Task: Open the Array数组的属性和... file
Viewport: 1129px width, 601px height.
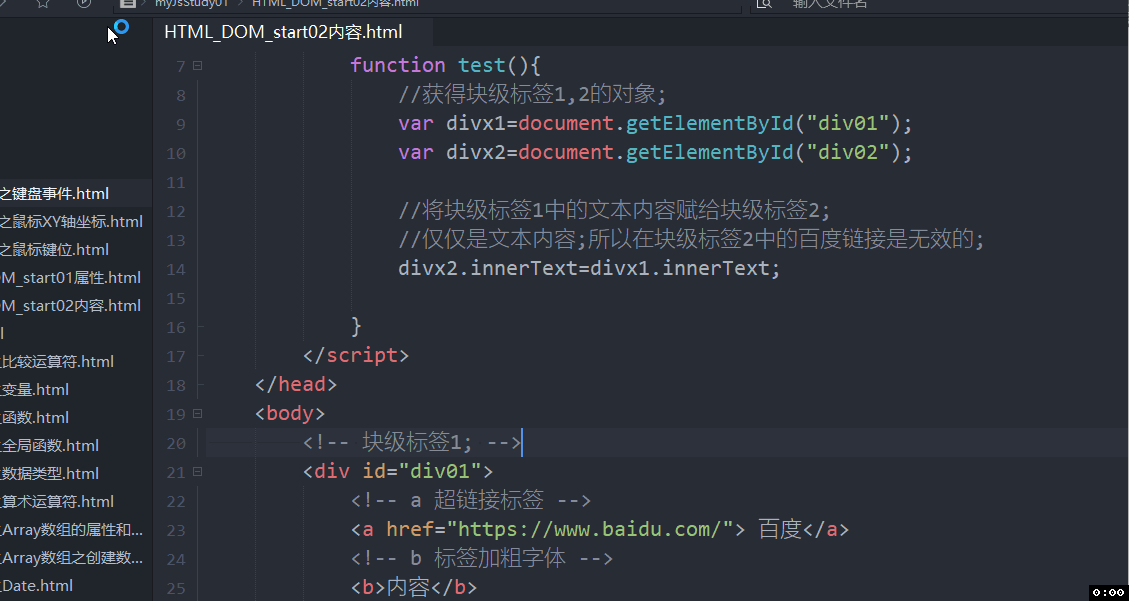Action: 72,530
